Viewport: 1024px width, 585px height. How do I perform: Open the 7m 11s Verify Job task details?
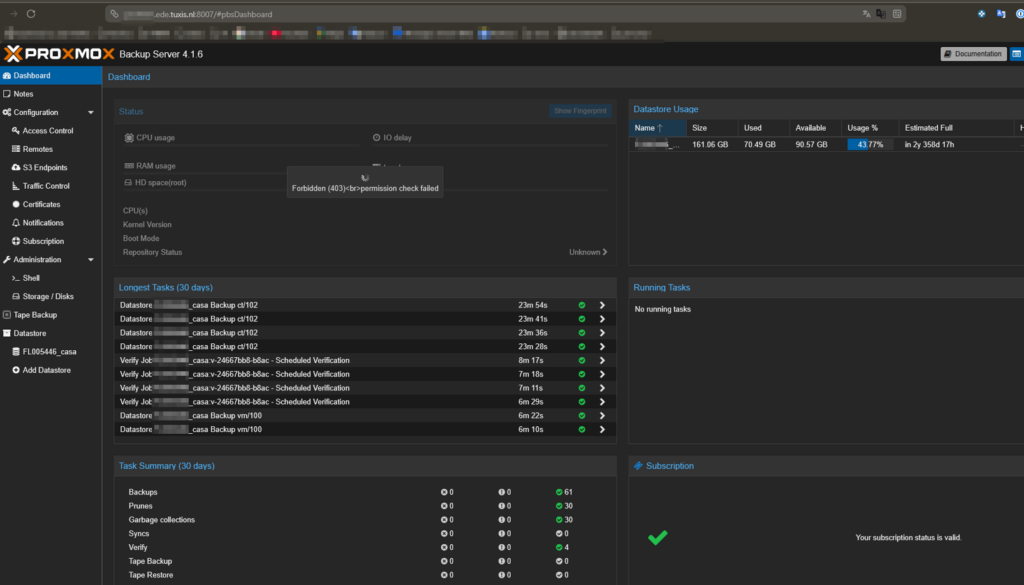(602, 388)
